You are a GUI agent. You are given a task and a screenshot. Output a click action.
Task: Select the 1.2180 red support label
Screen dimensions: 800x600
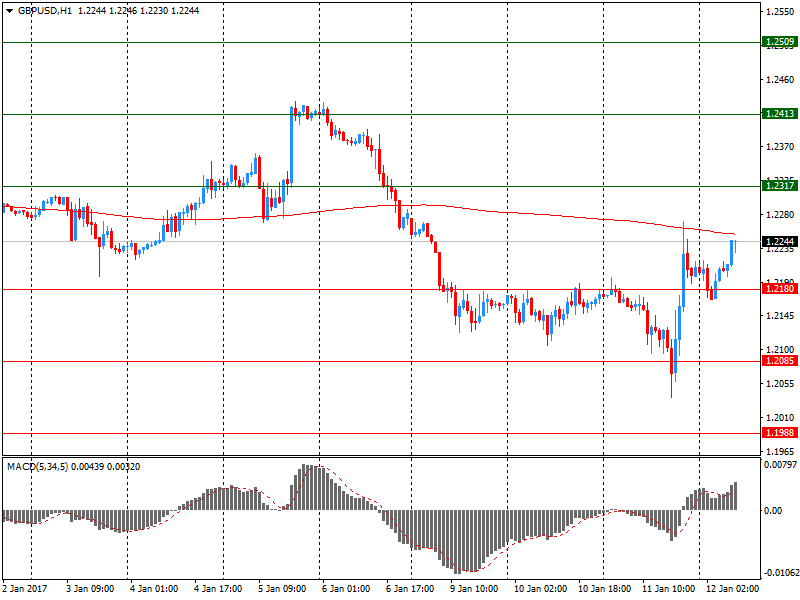(780, 289)
